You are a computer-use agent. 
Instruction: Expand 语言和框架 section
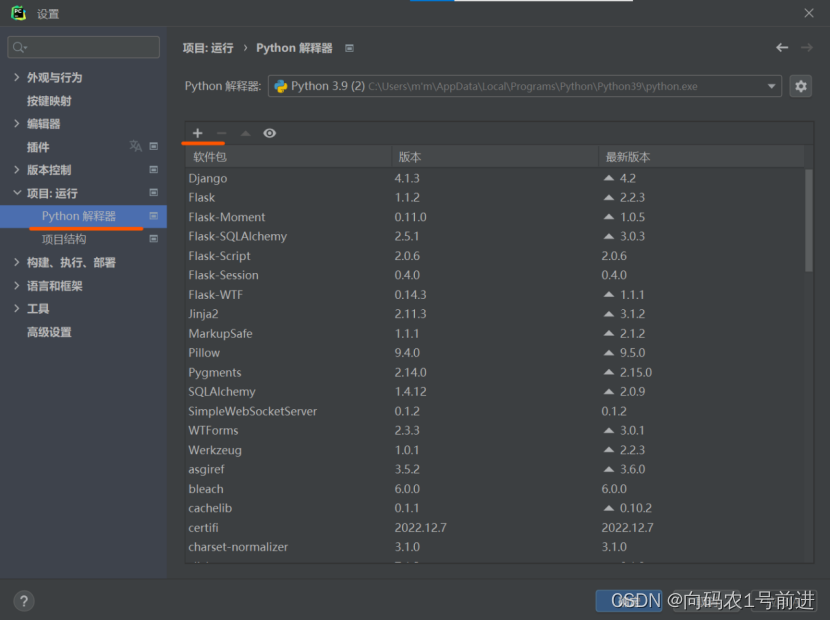tap(16, 286)
